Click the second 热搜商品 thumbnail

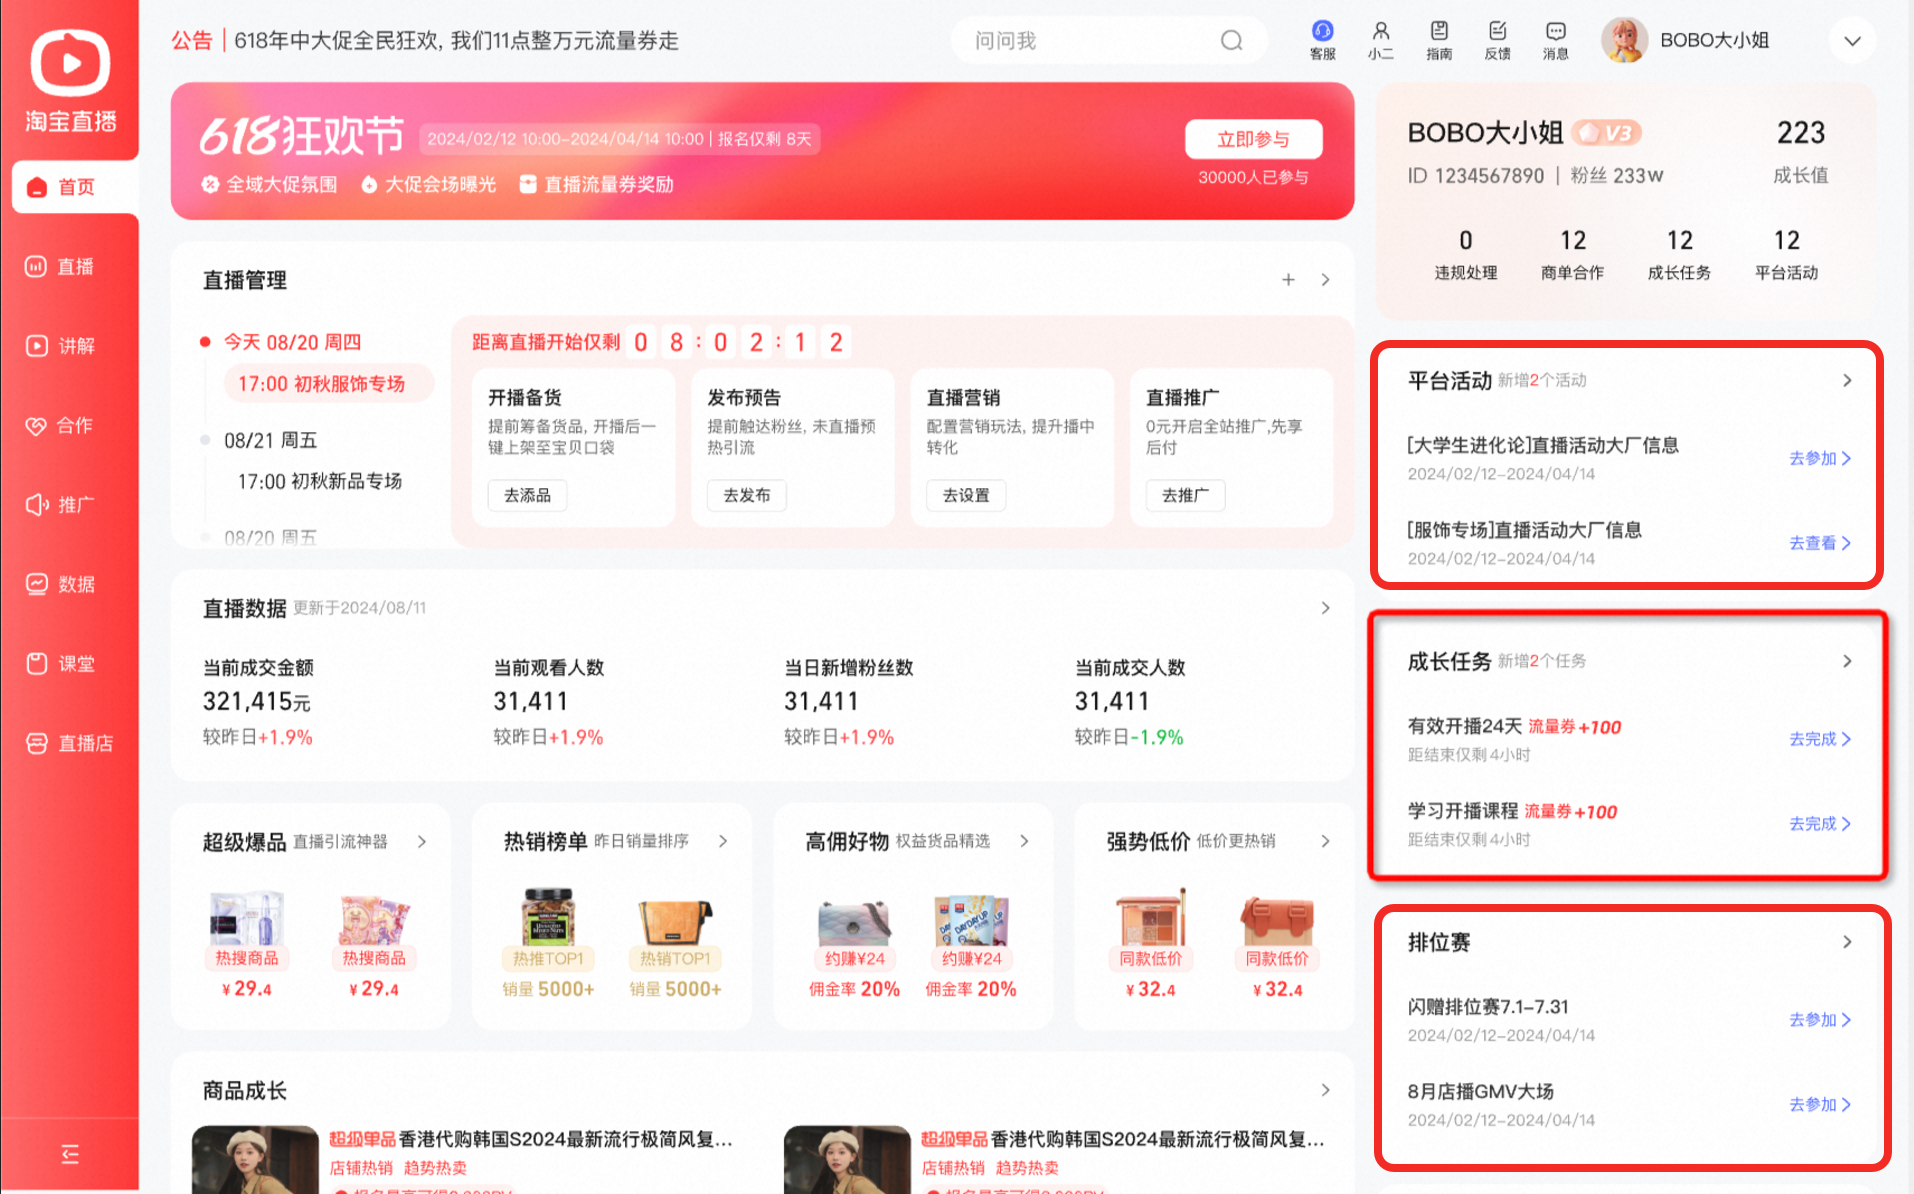click(x=373, y=918)
